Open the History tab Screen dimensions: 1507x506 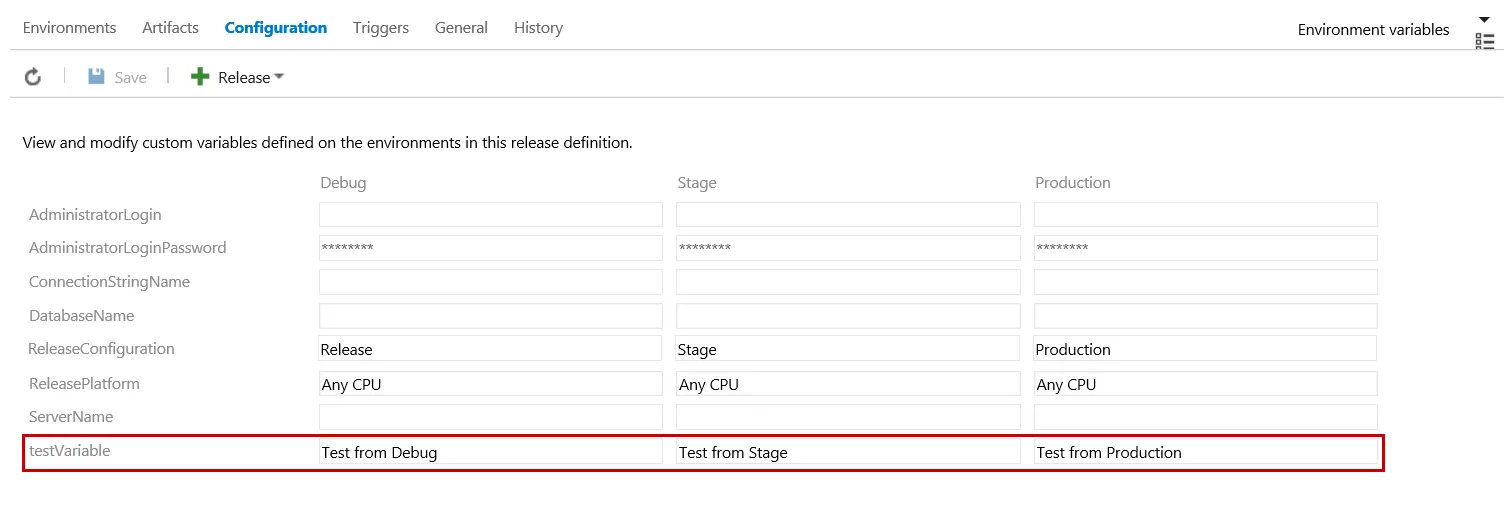(538, 28)
